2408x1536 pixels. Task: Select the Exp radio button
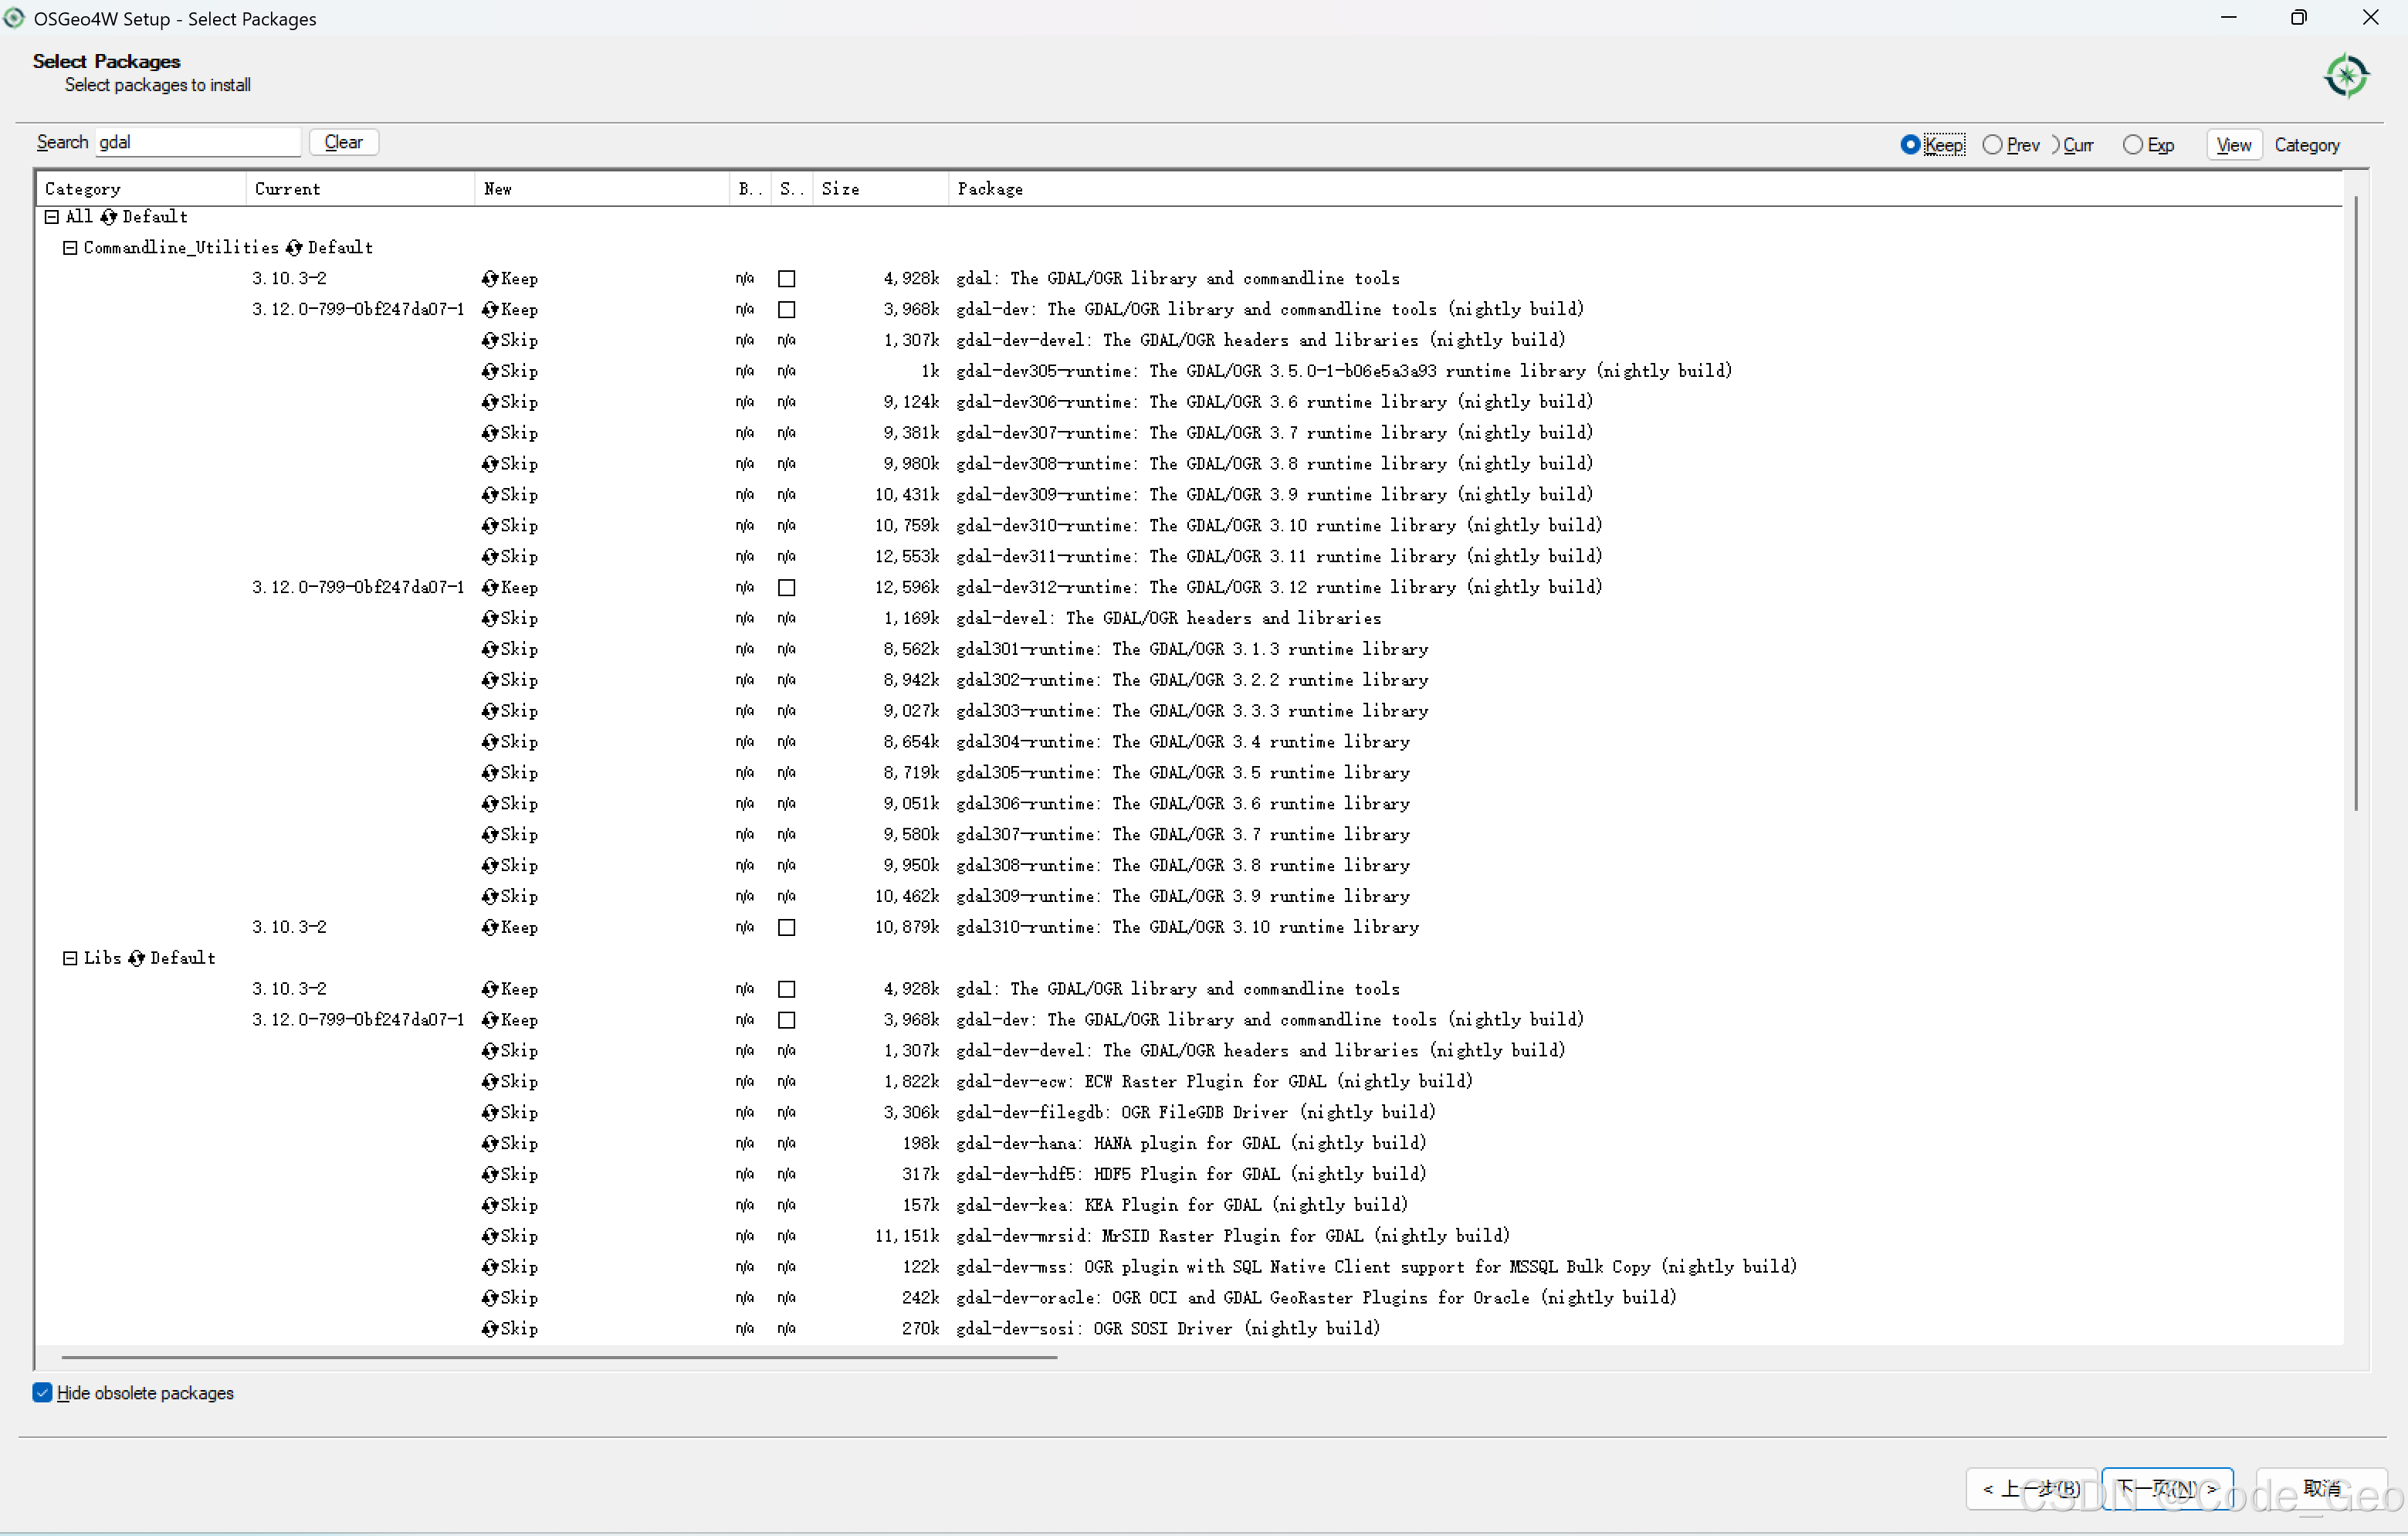[x=2132, y=145]
